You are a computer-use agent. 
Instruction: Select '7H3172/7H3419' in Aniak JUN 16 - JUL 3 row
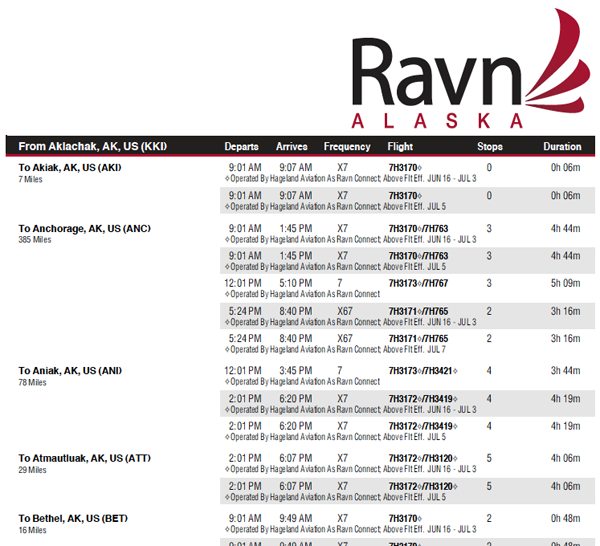[x=423, y=399]
